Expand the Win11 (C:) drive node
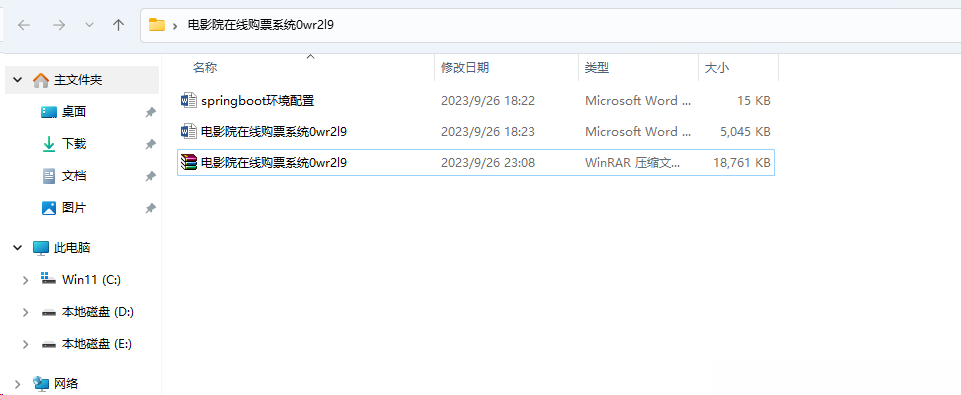Viewport: 961px width, 395px height. click(x=26, y=280)
